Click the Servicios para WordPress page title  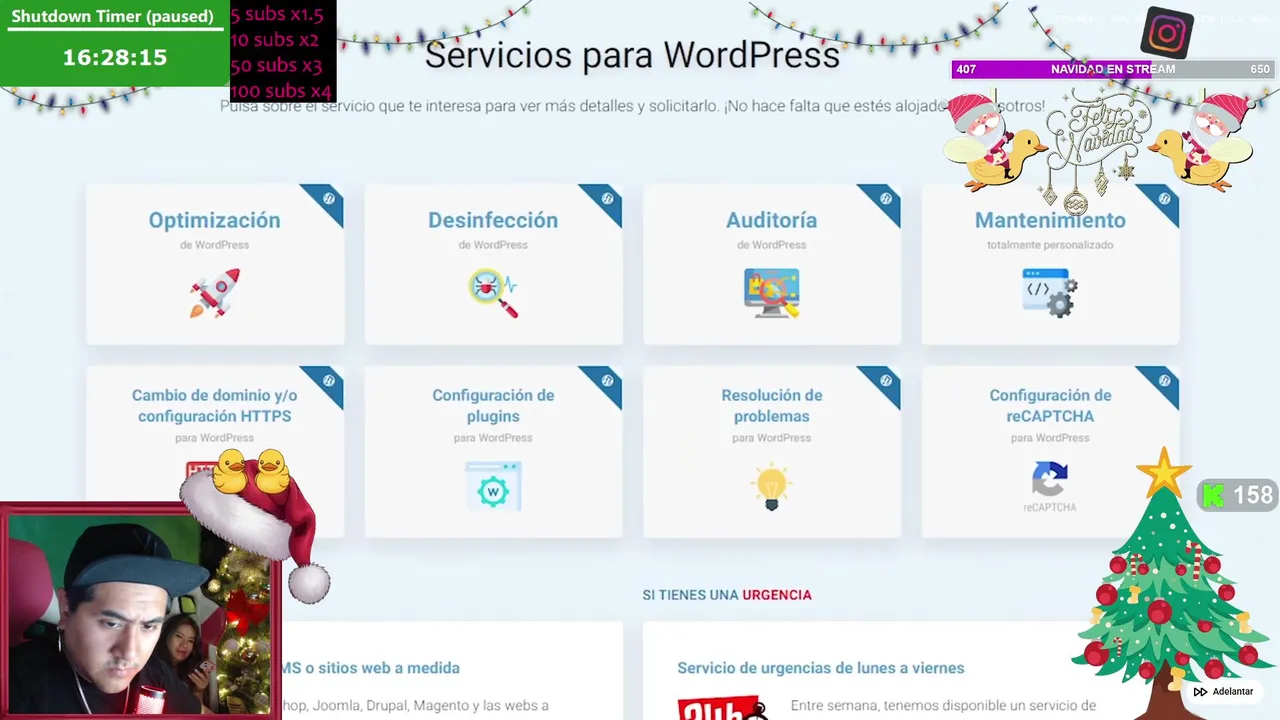coord(632,54)
